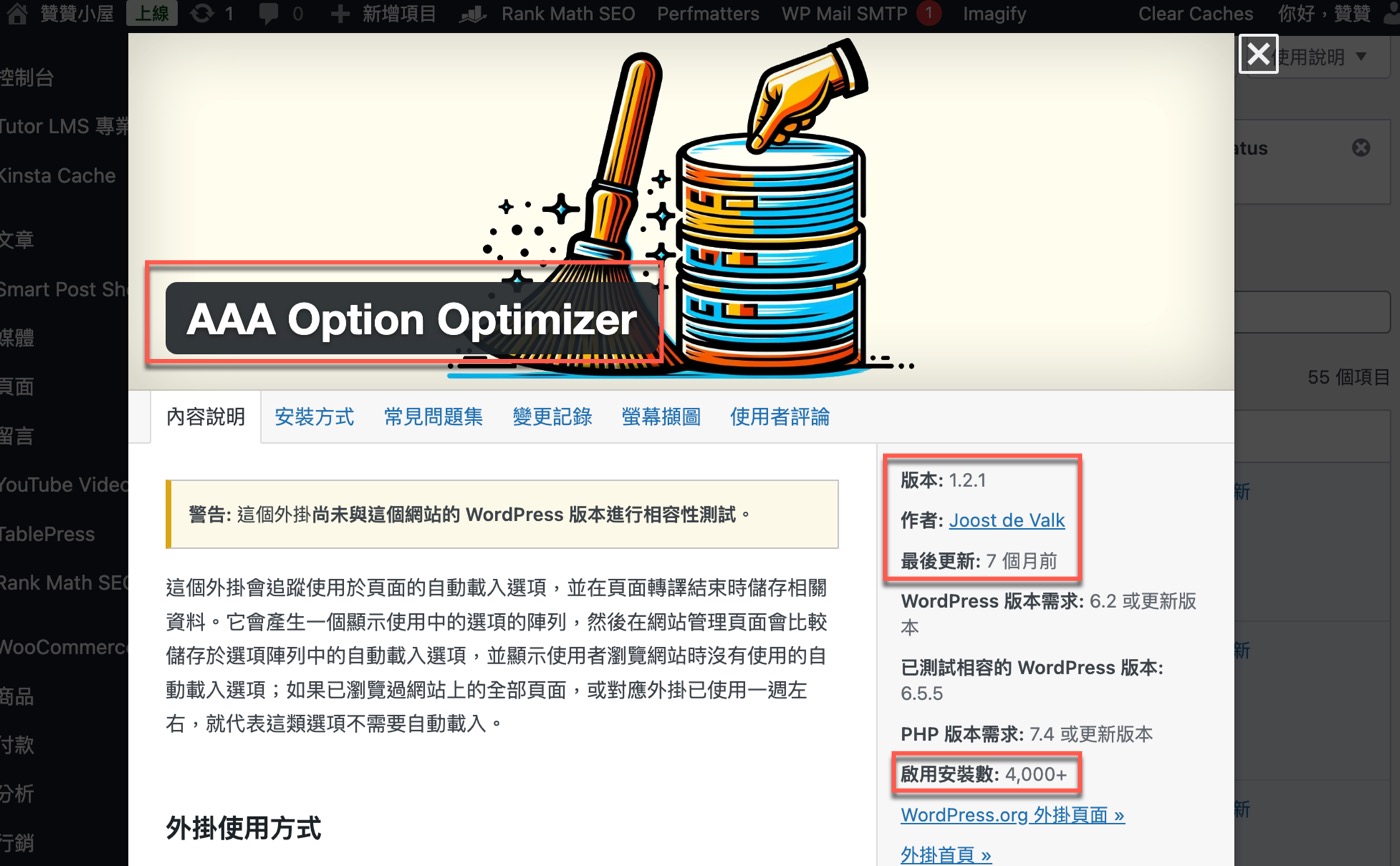Viewport: 1400px width, 866px height.
Task: Open 分析 in the sidebar
Action: pyautogui.click(x=18, y=794)
